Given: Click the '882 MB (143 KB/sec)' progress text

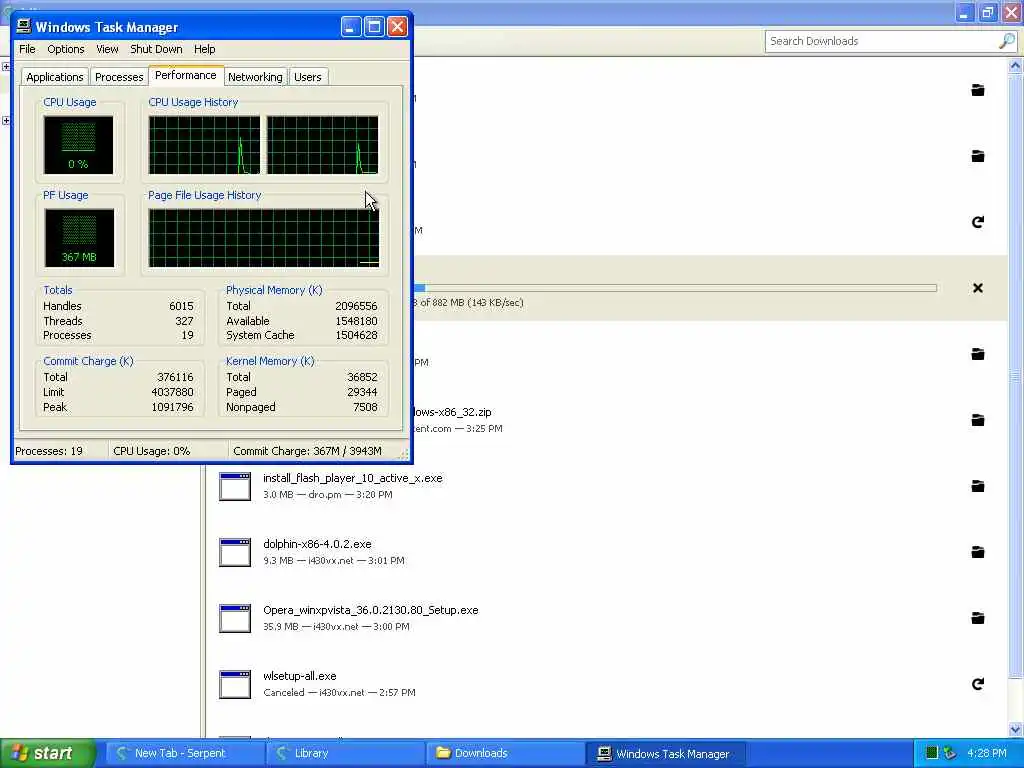Looking at the screenshot, I should point(478,303).
